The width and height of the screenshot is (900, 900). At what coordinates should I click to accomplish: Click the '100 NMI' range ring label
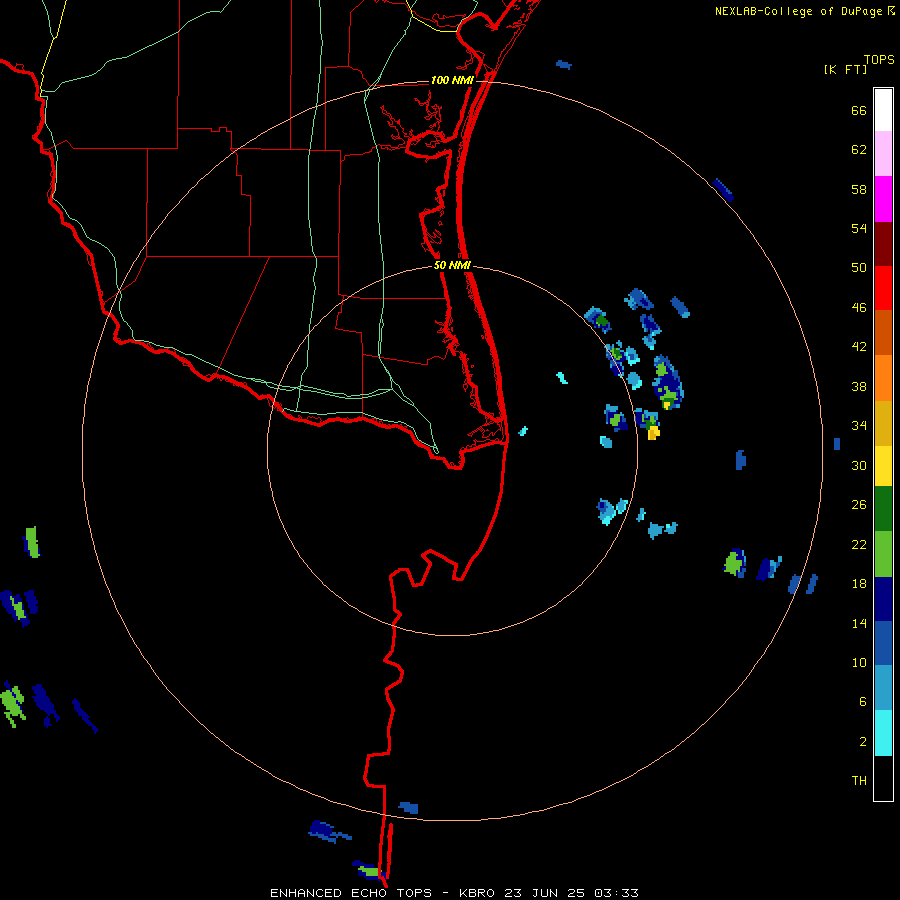pos(452,80)
